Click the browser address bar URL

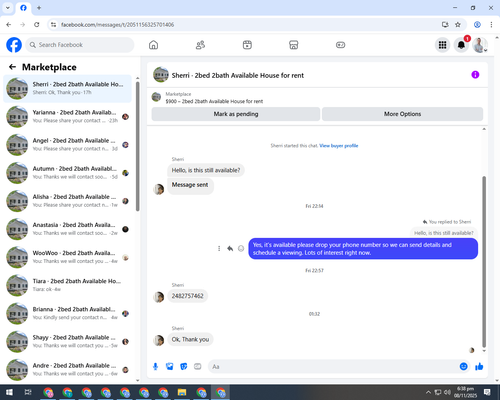pyautogui.click(x=117, y=25)
